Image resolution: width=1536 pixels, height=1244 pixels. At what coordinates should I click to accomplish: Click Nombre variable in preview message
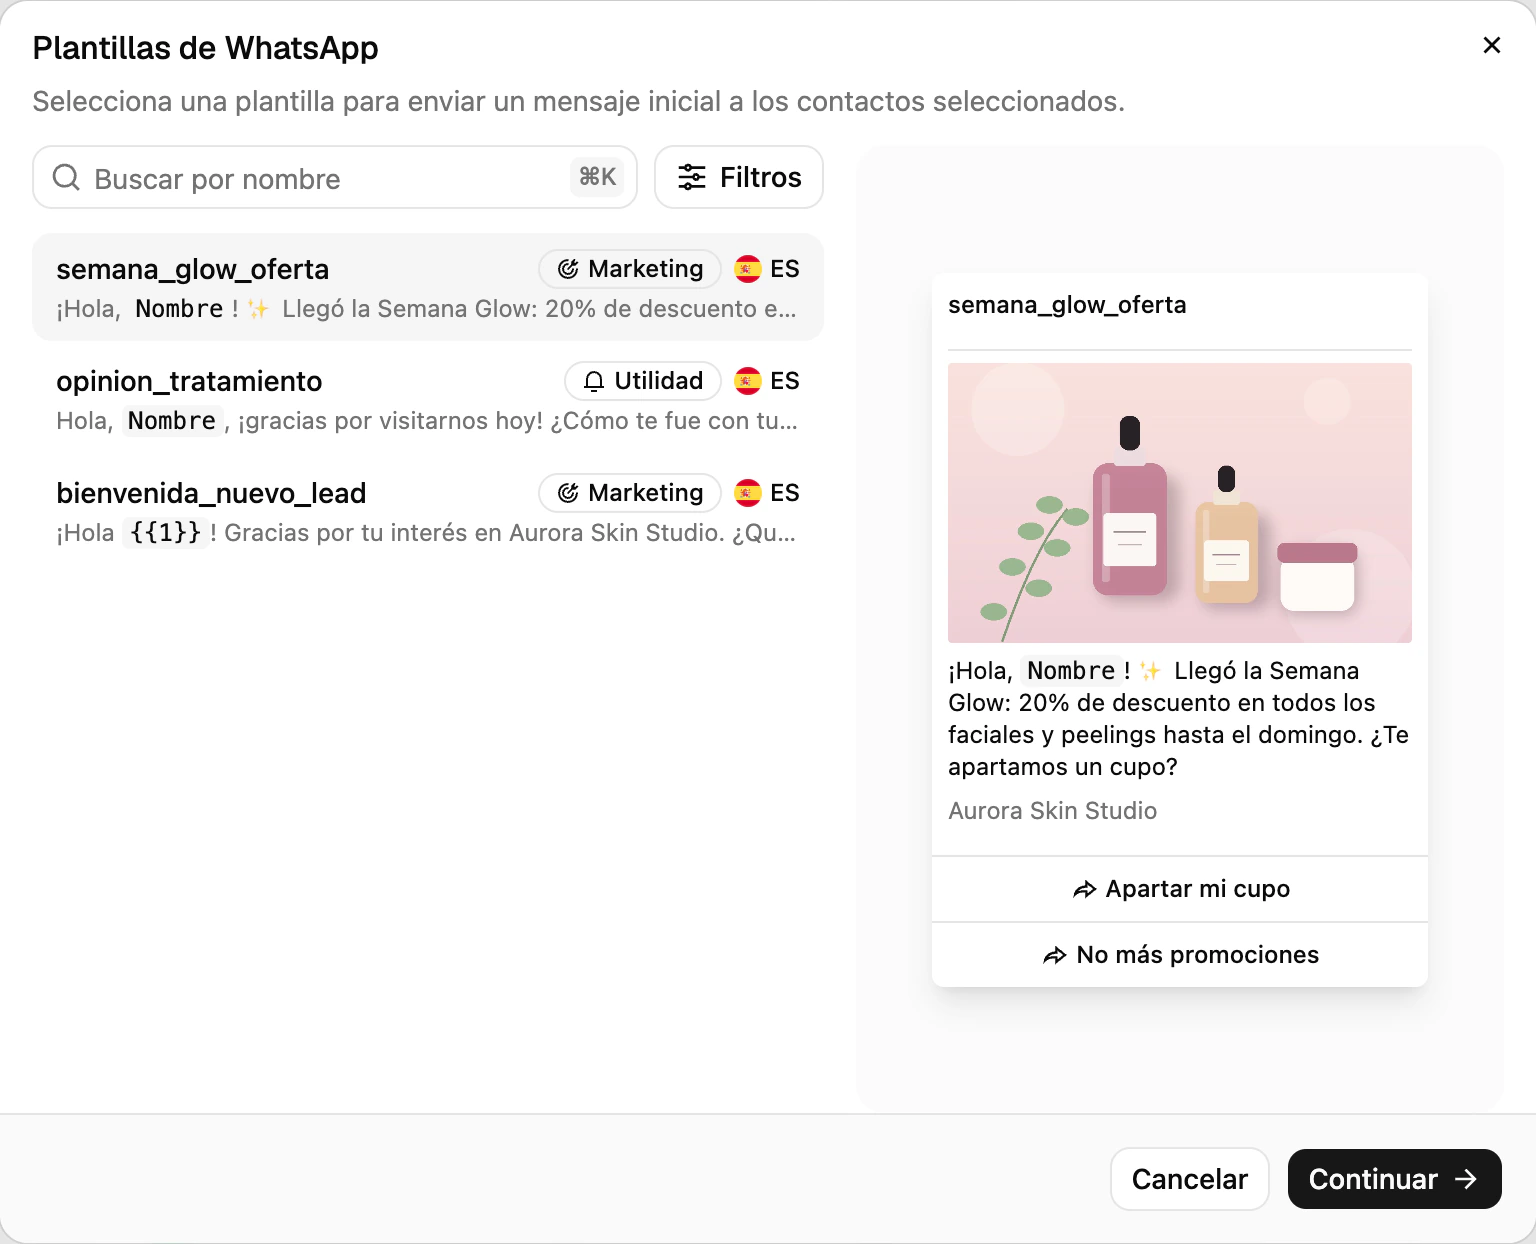point(1071,671)
